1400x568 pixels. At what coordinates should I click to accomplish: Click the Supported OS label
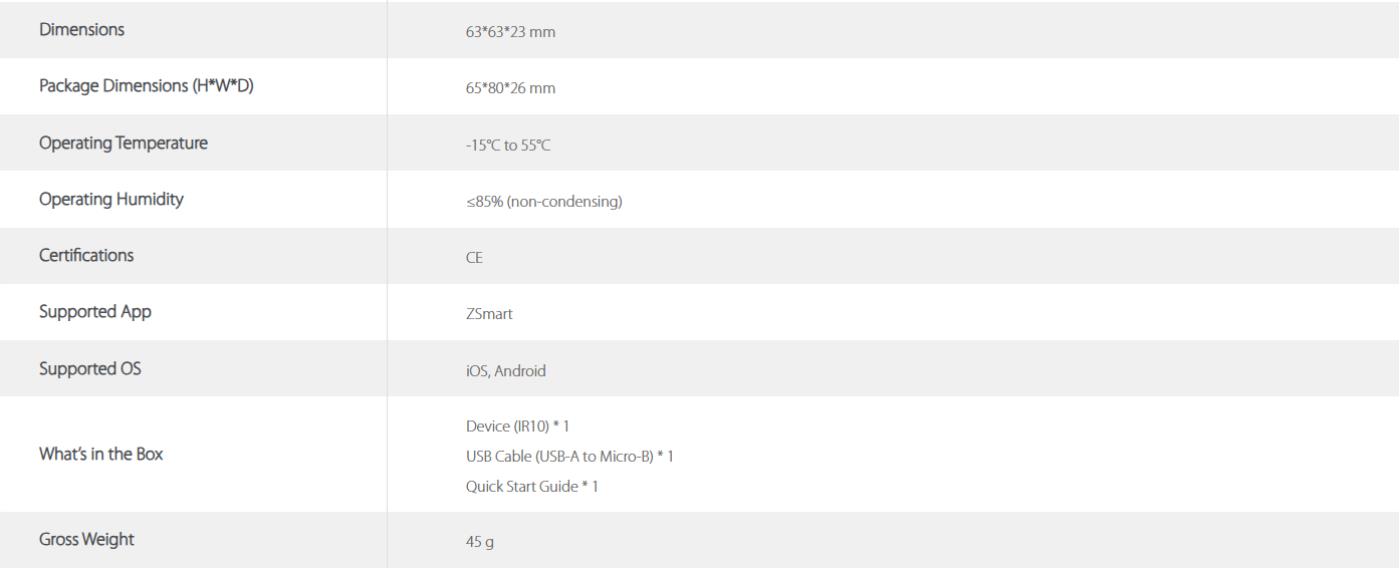90,368
